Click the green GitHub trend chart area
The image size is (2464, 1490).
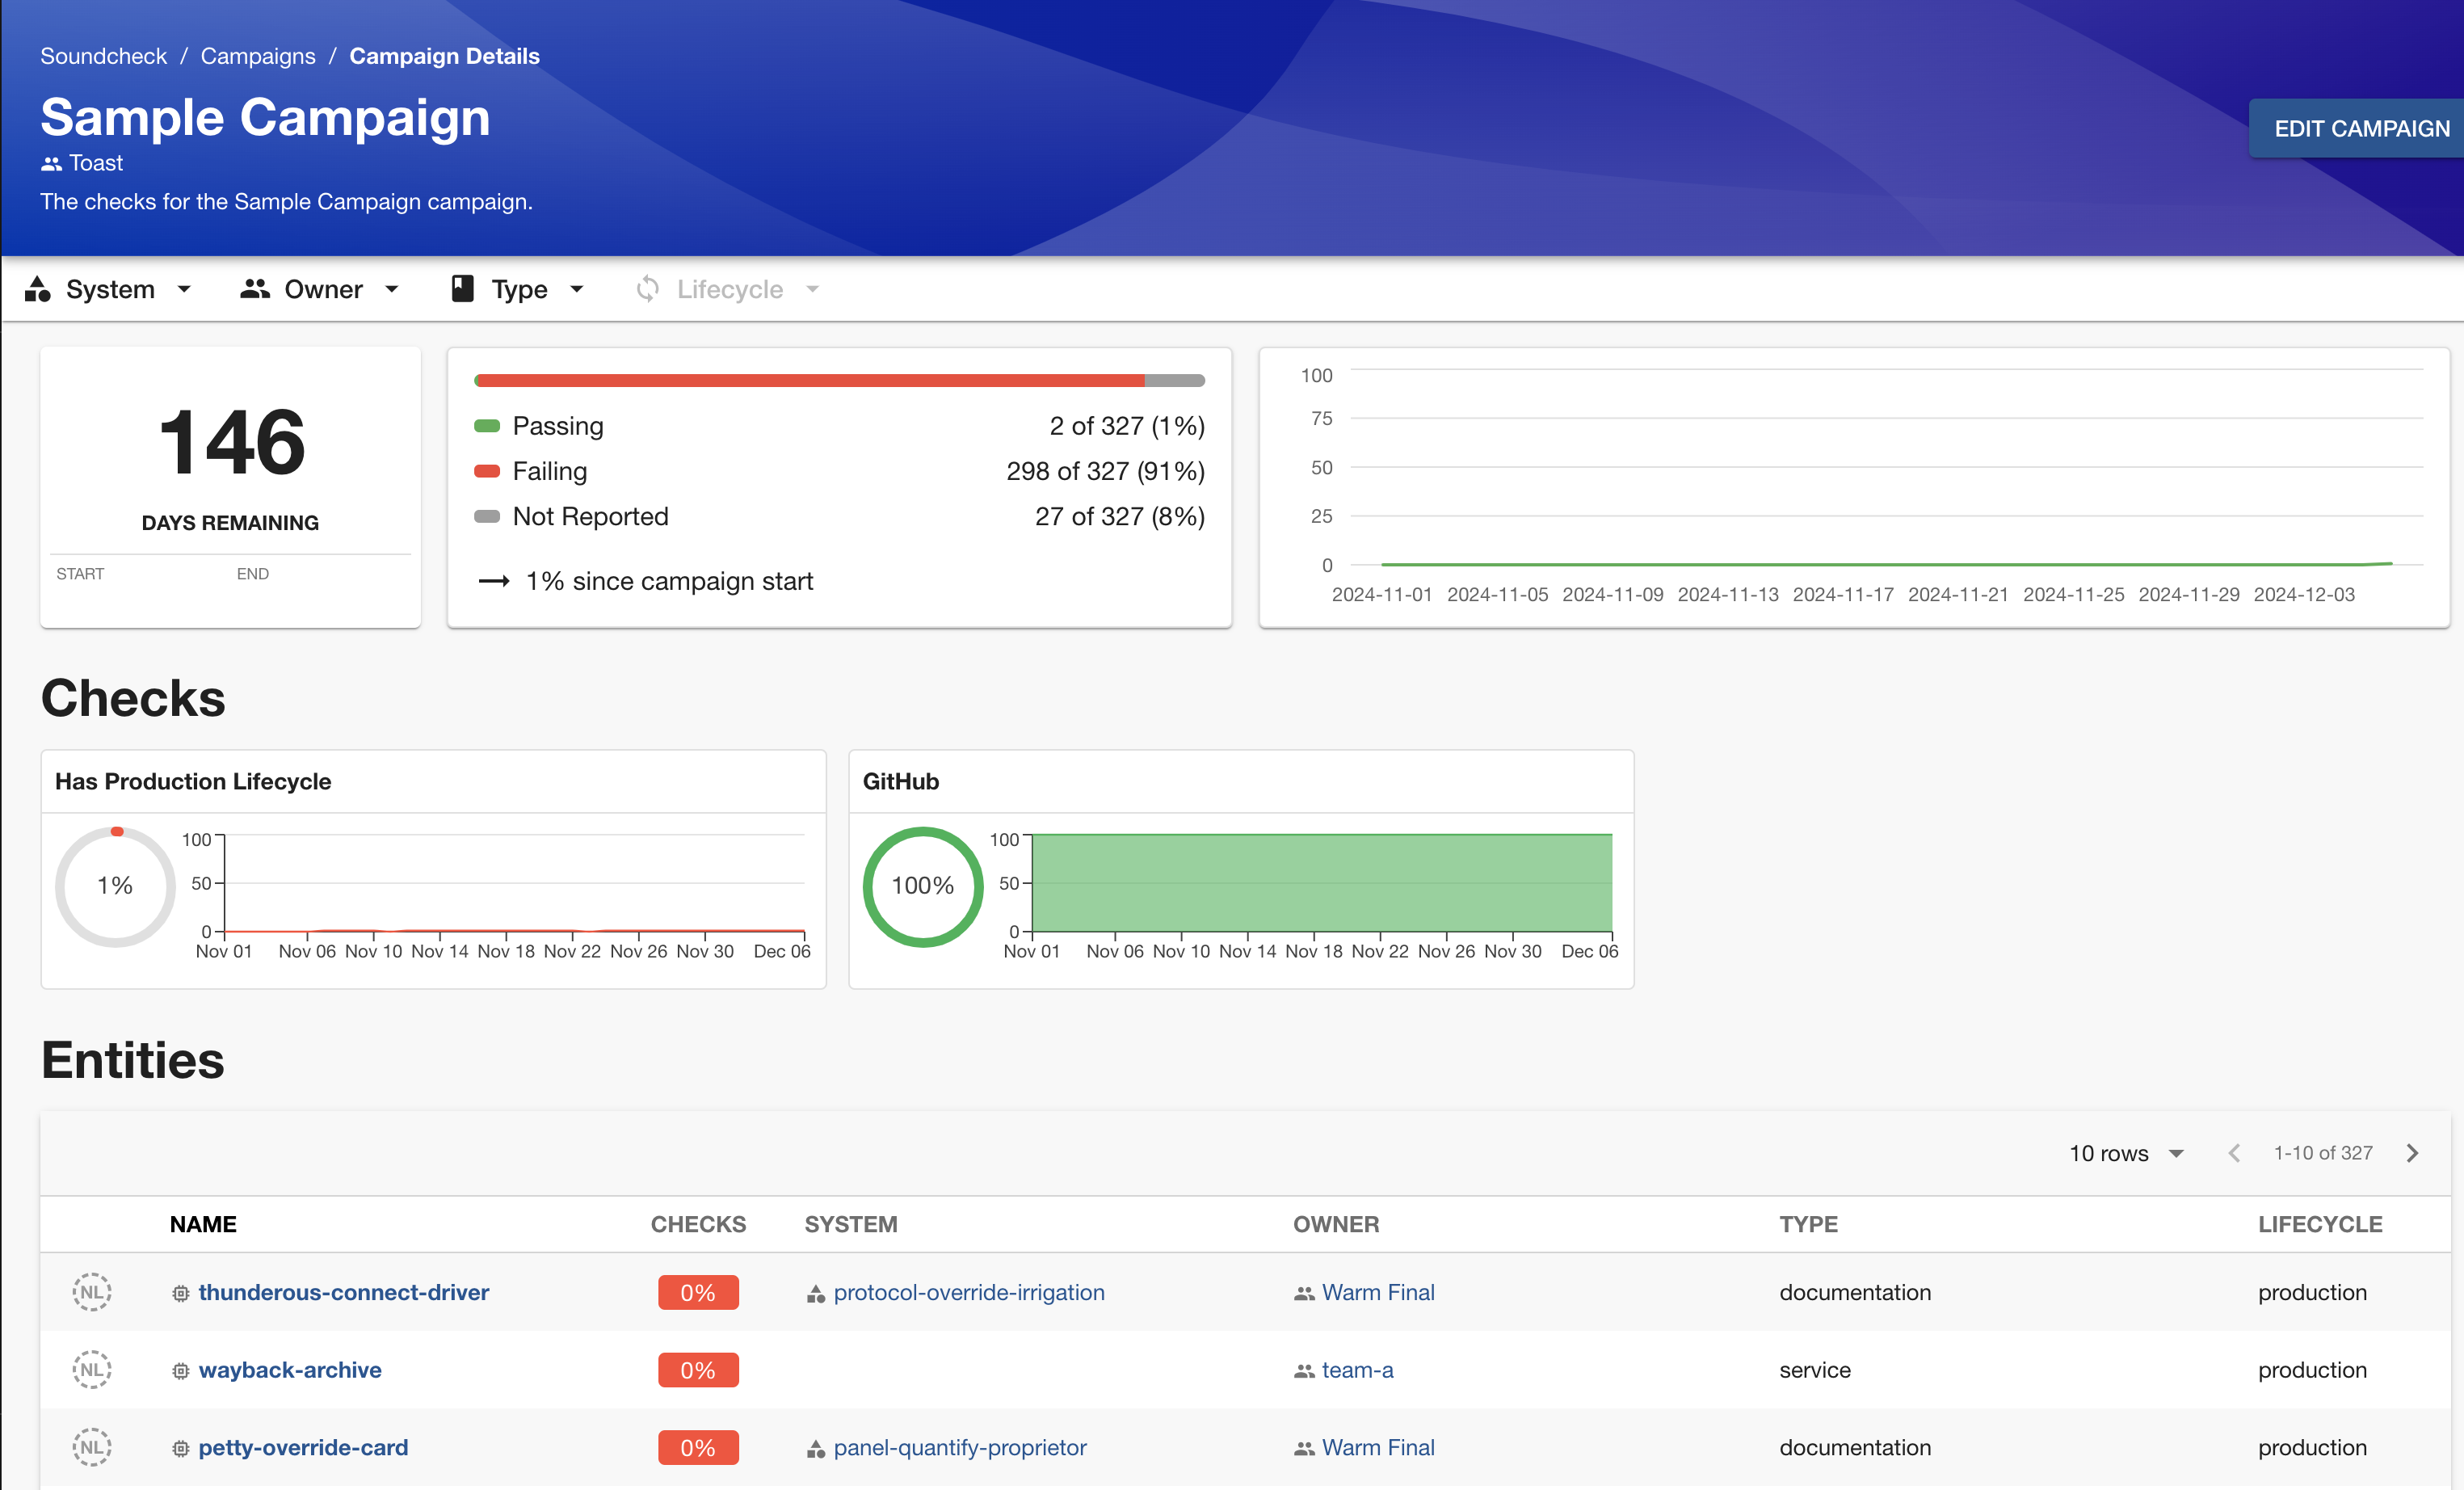click(1321, 883)
